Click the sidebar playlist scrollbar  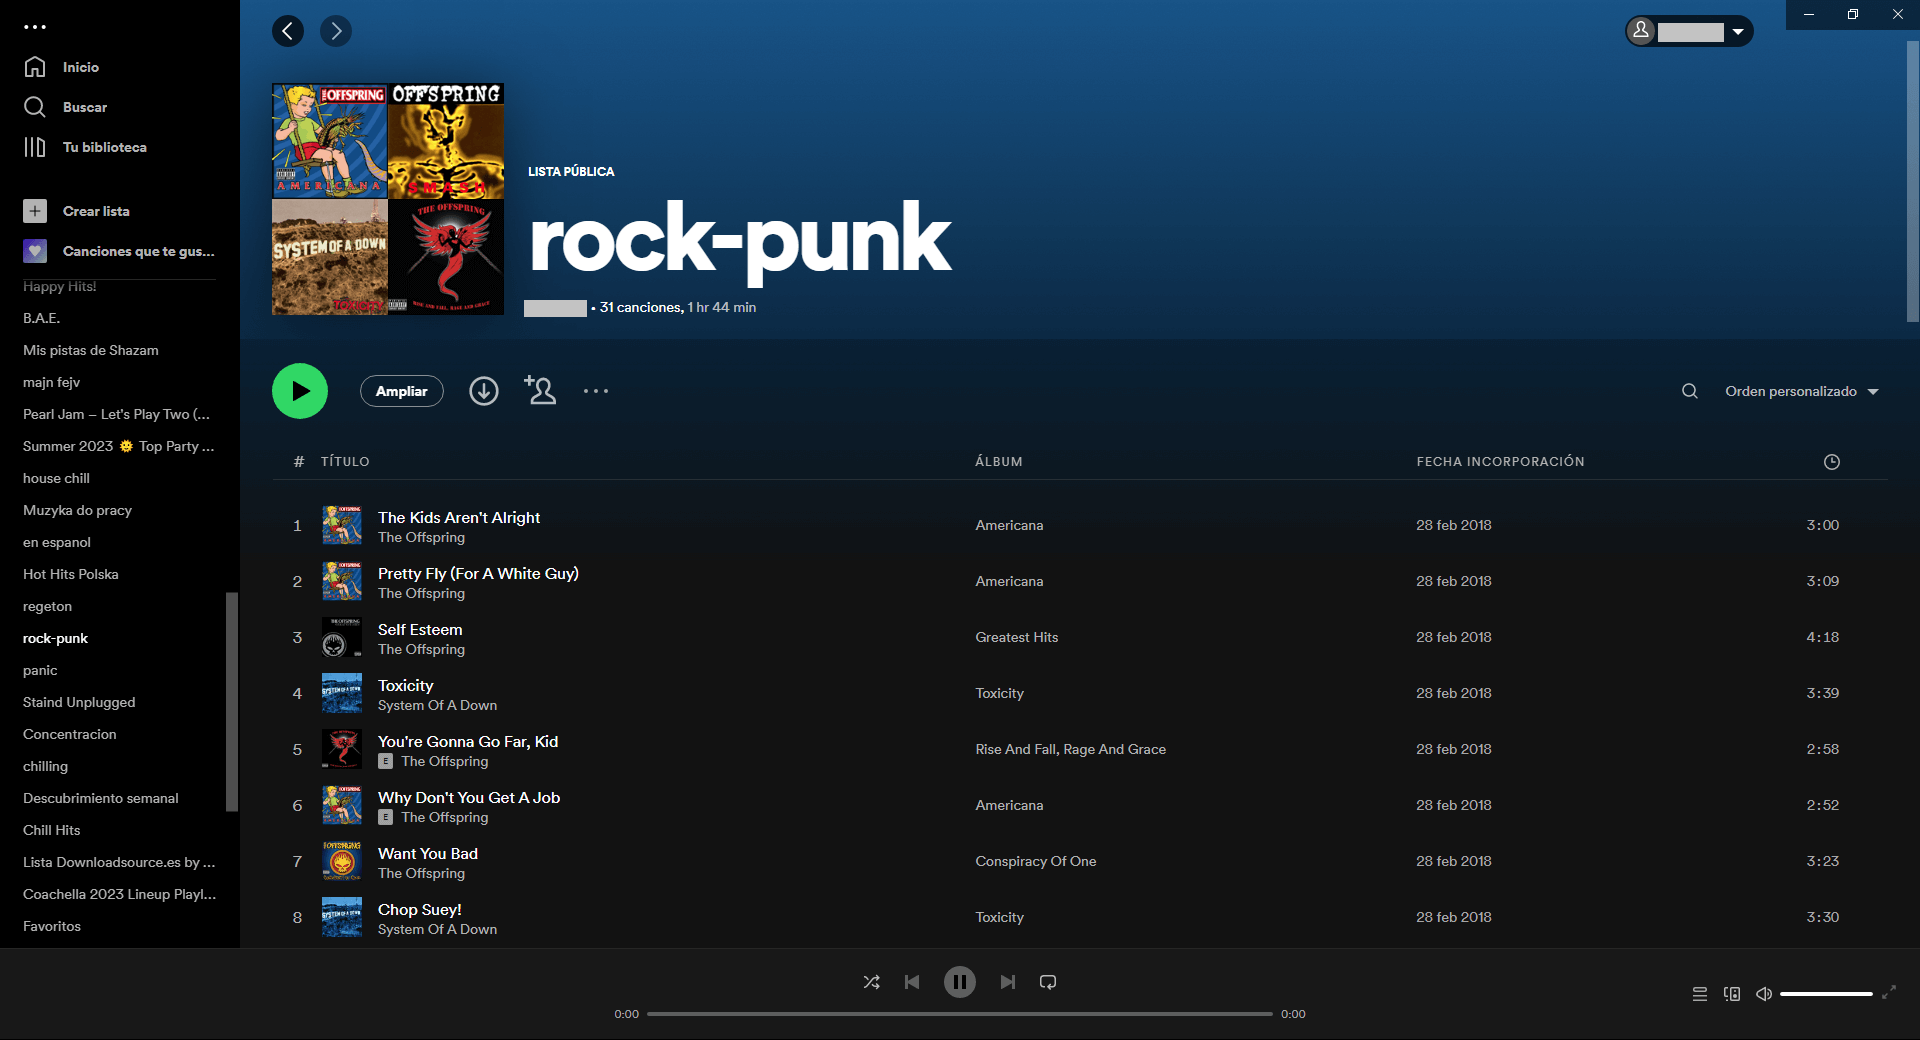(x=232, y=702)
